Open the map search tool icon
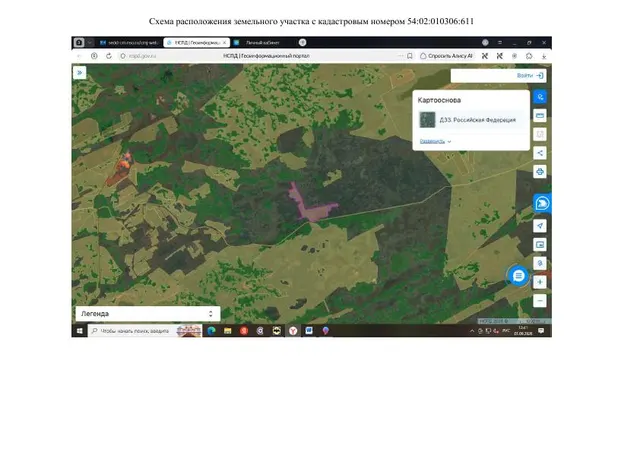640x452 pixels. point(540,97)
